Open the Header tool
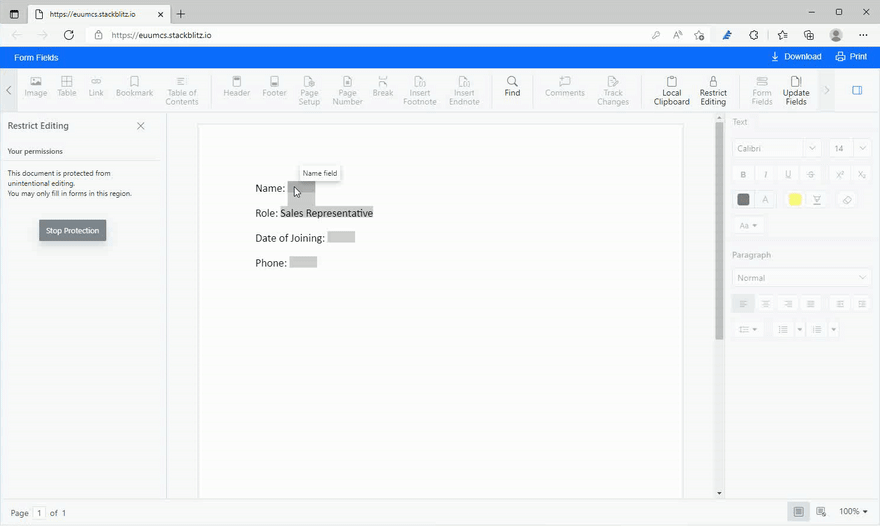880x526 pixels. click(236, 87)
